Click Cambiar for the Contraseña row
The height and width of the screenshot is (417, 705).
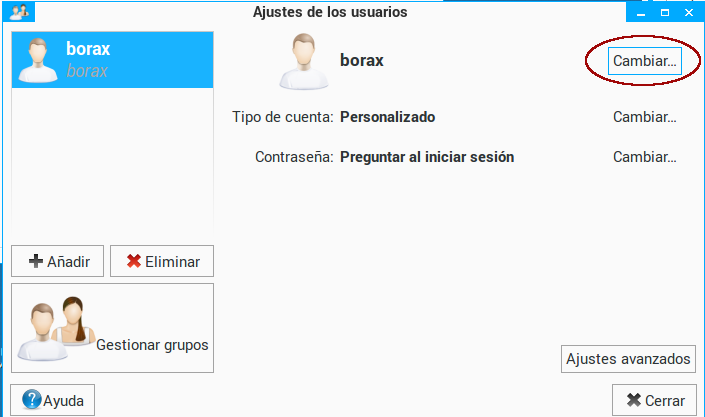(x=645, y=157)
